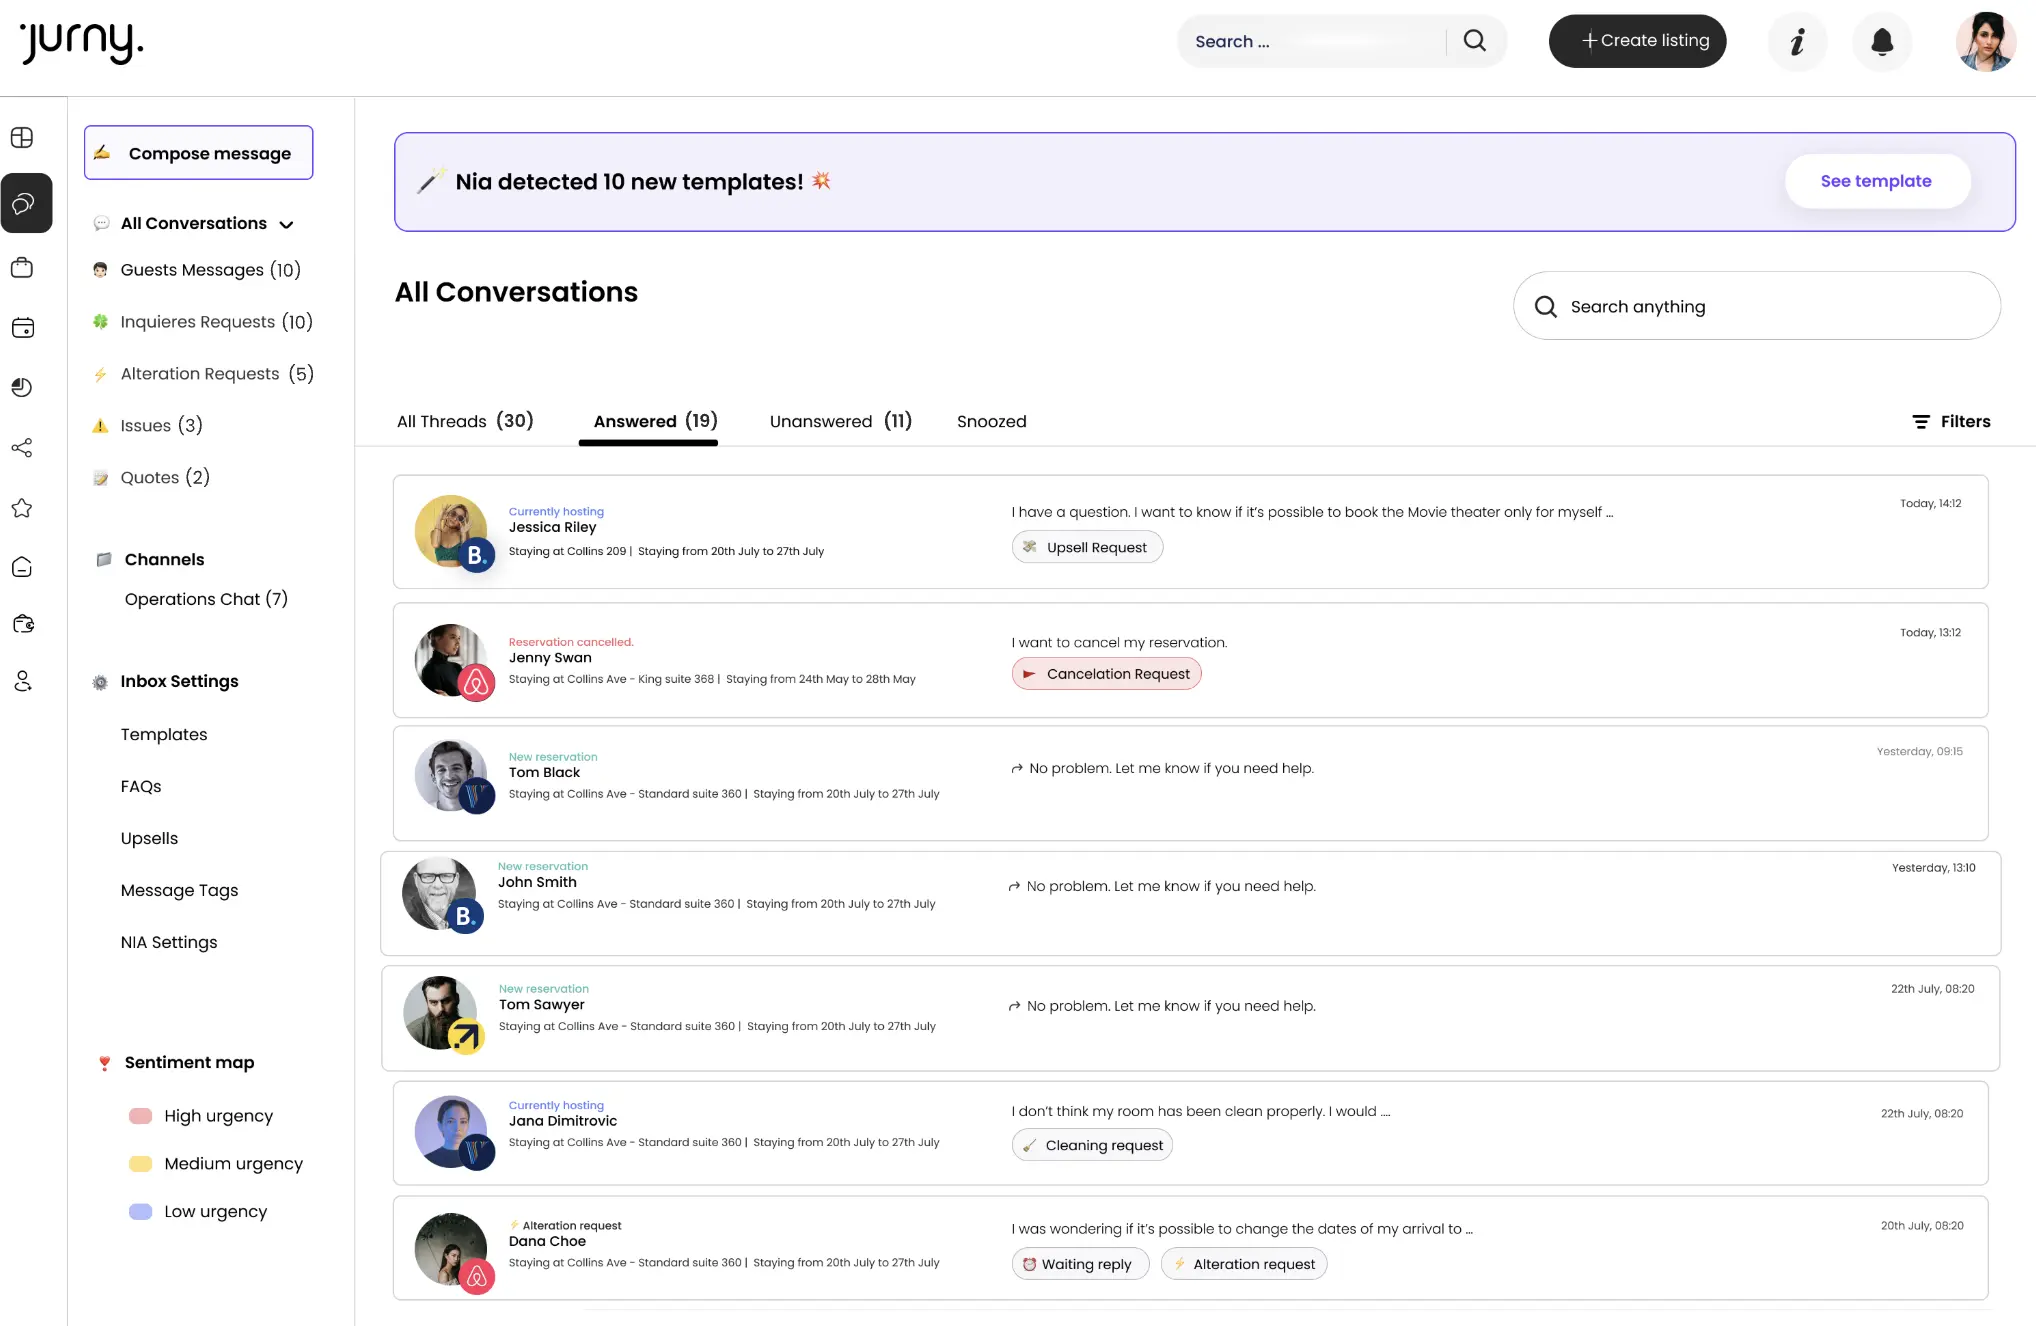Click the See template button
This screenshot has height=1326, width=2036.
(1877, 181)
